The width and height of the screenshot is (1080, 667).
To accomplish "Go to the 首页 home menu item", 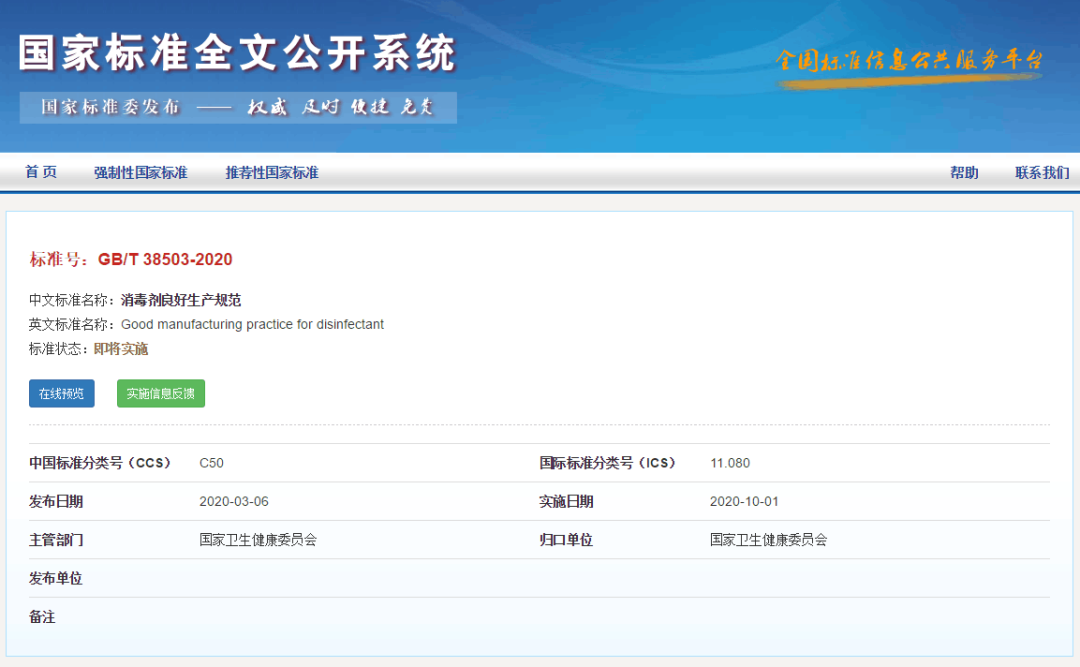I will 41,172.
